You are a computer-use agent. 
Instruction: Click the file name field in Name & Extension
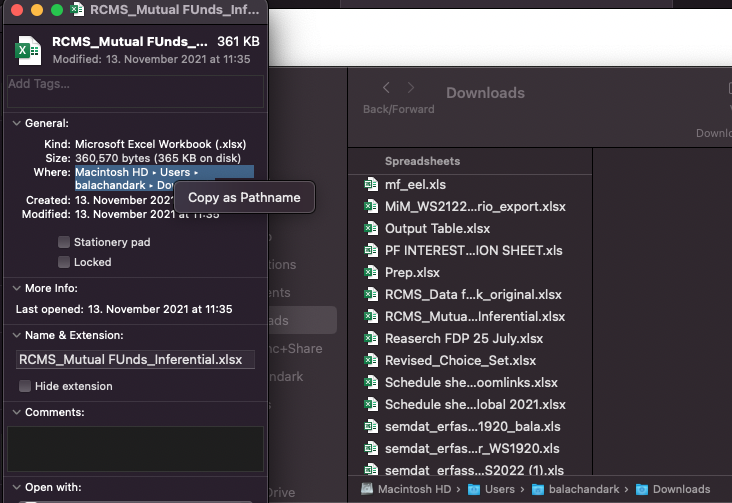[x=135, y=359]
